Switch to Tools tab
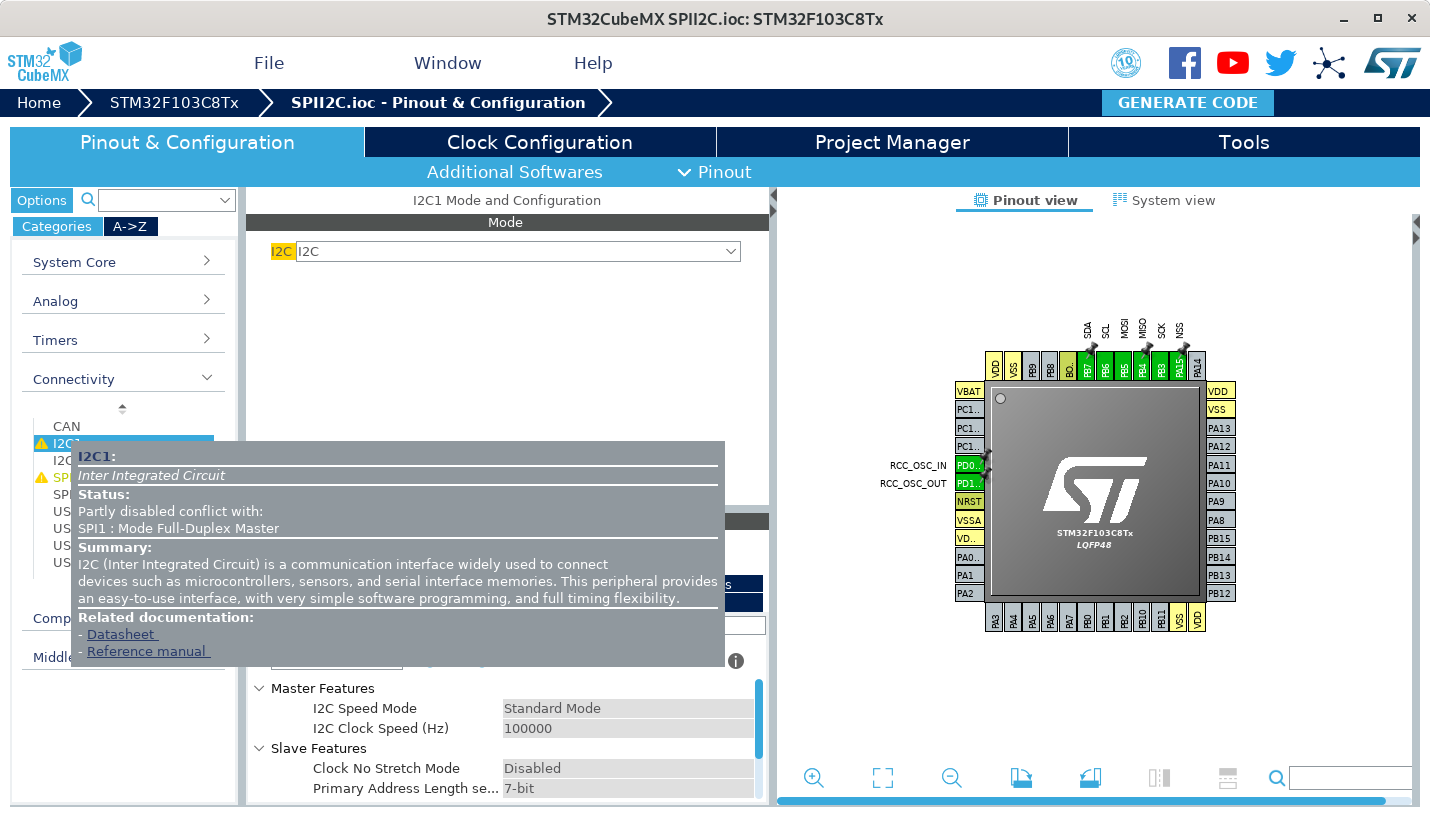 pyautogui.click(x=1244, y=142)
